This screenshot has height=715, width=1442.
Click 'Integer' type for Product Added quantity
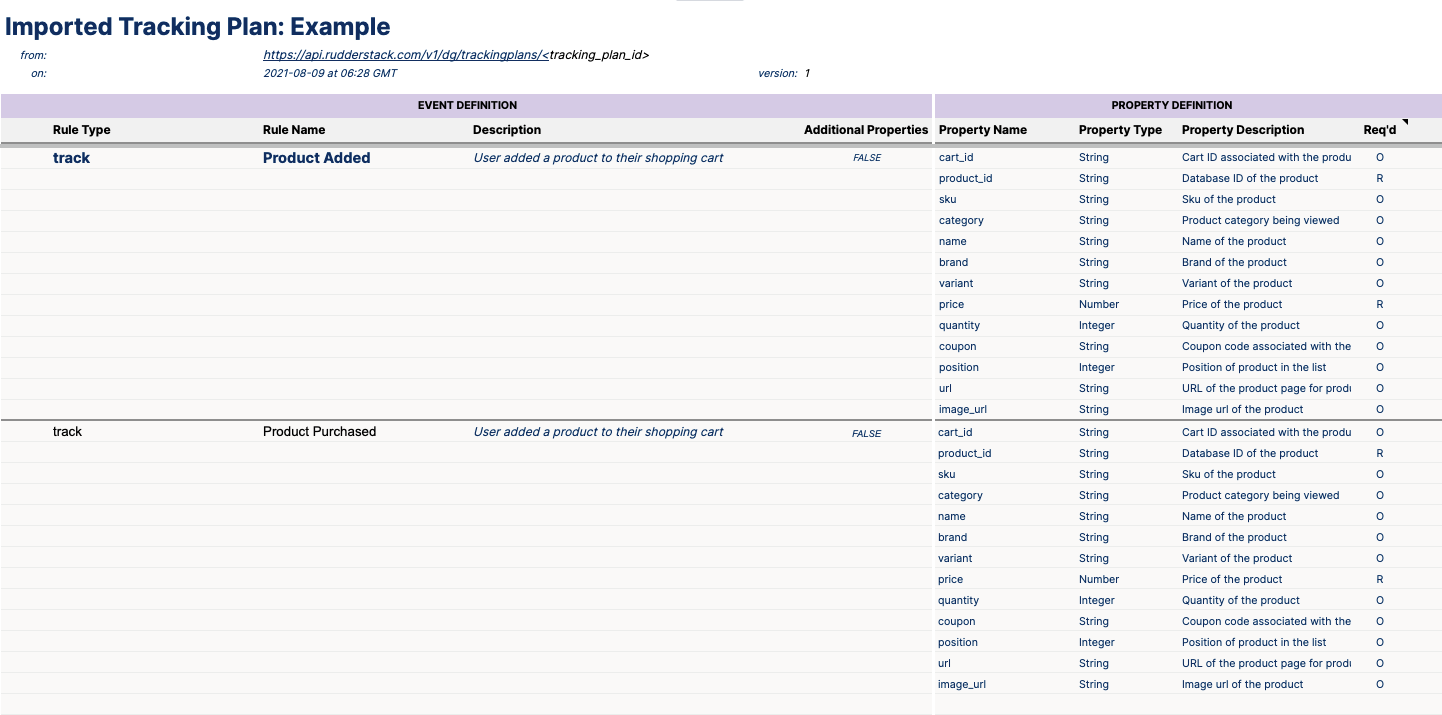pos(1097,325)
